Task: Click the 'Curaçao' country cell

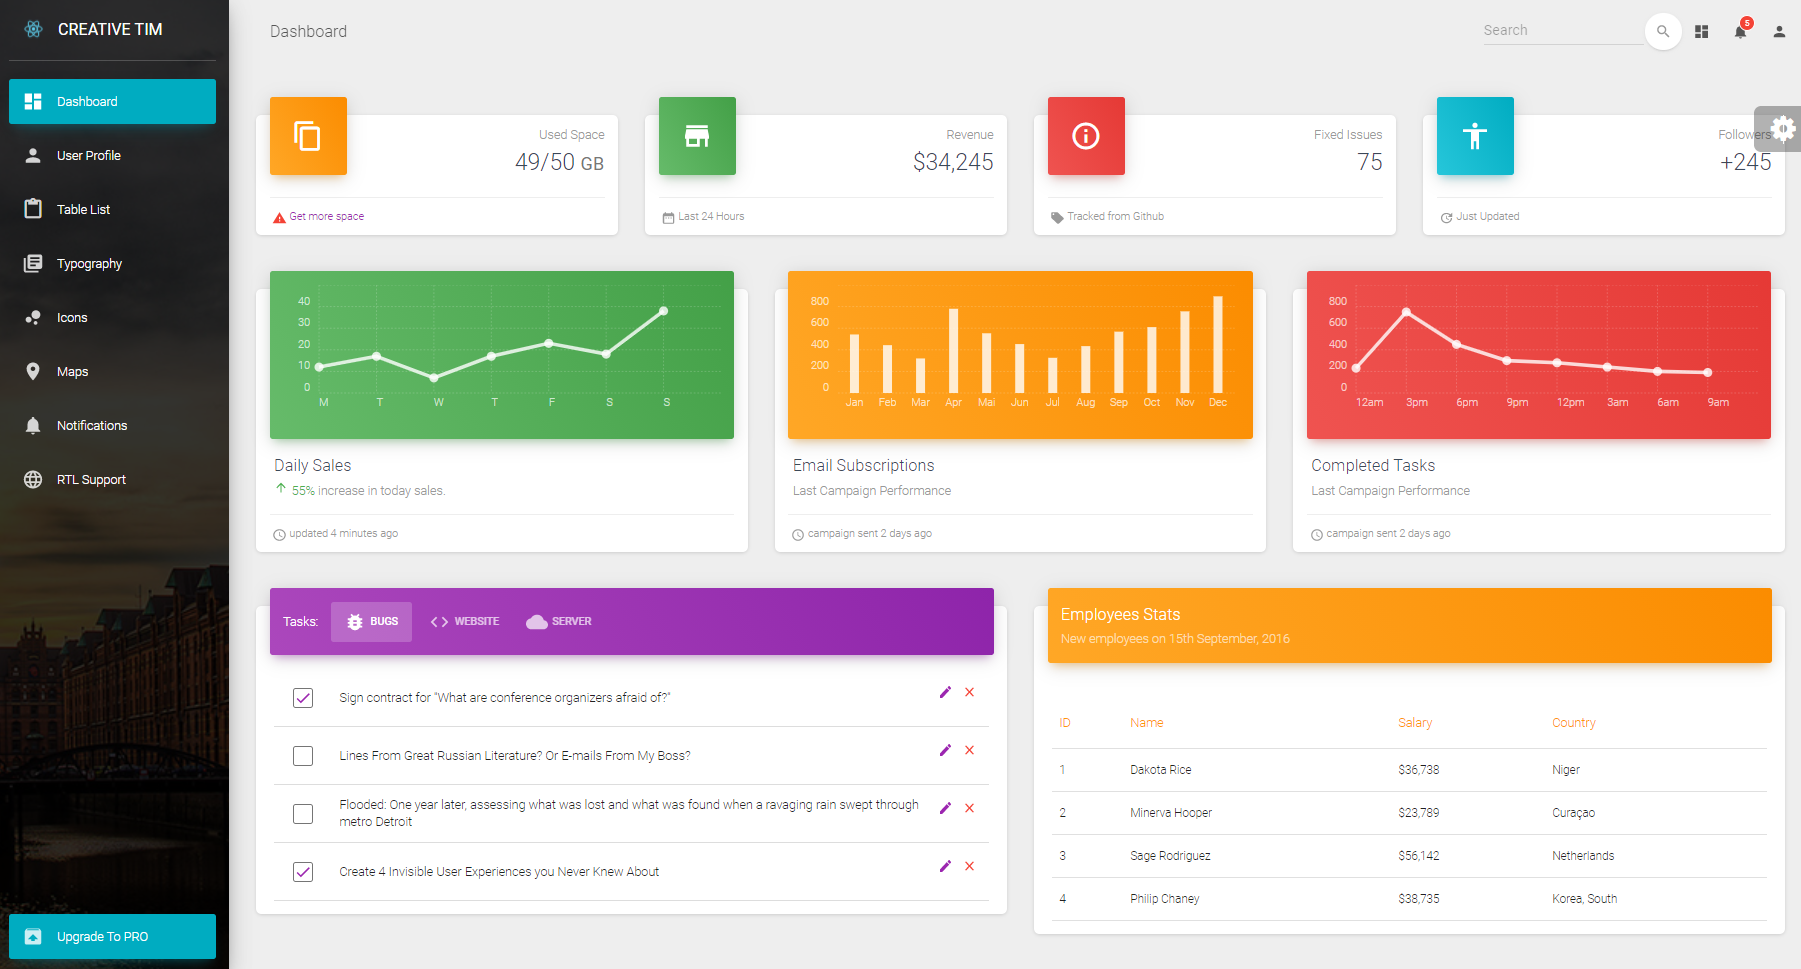Action: click(1574, 813)
